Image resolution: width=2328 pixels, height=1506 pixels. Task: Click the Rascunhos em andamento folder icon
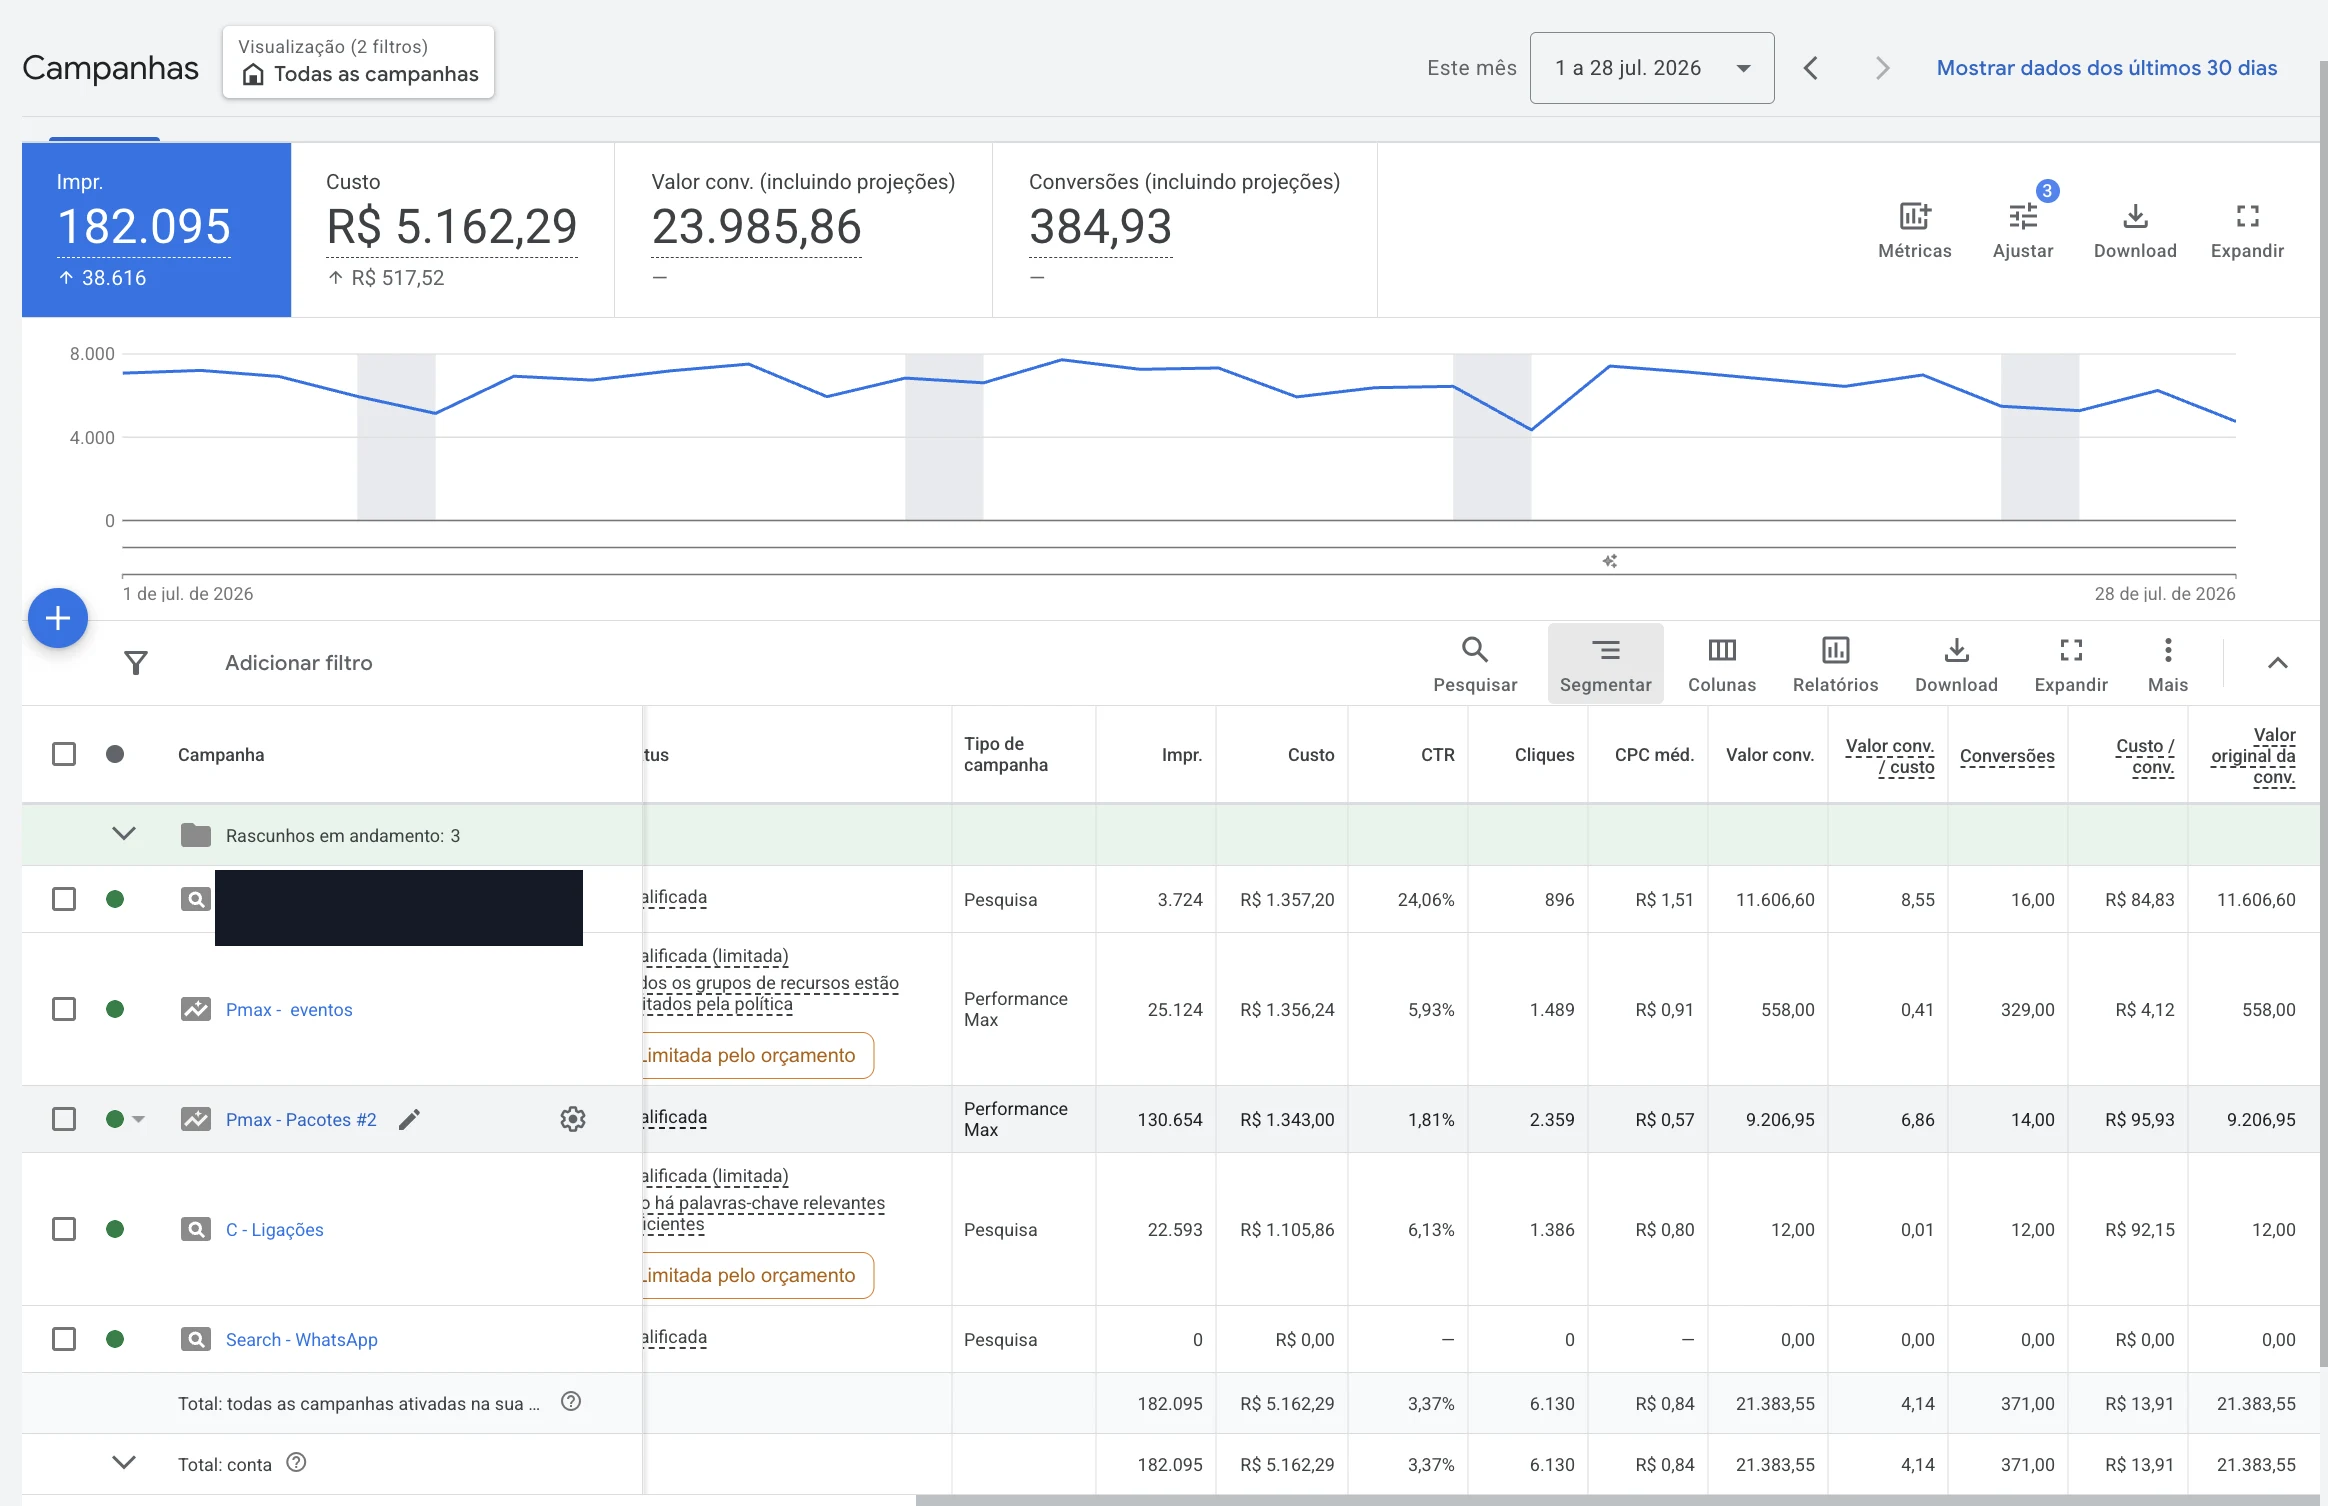tap(195, 835)
